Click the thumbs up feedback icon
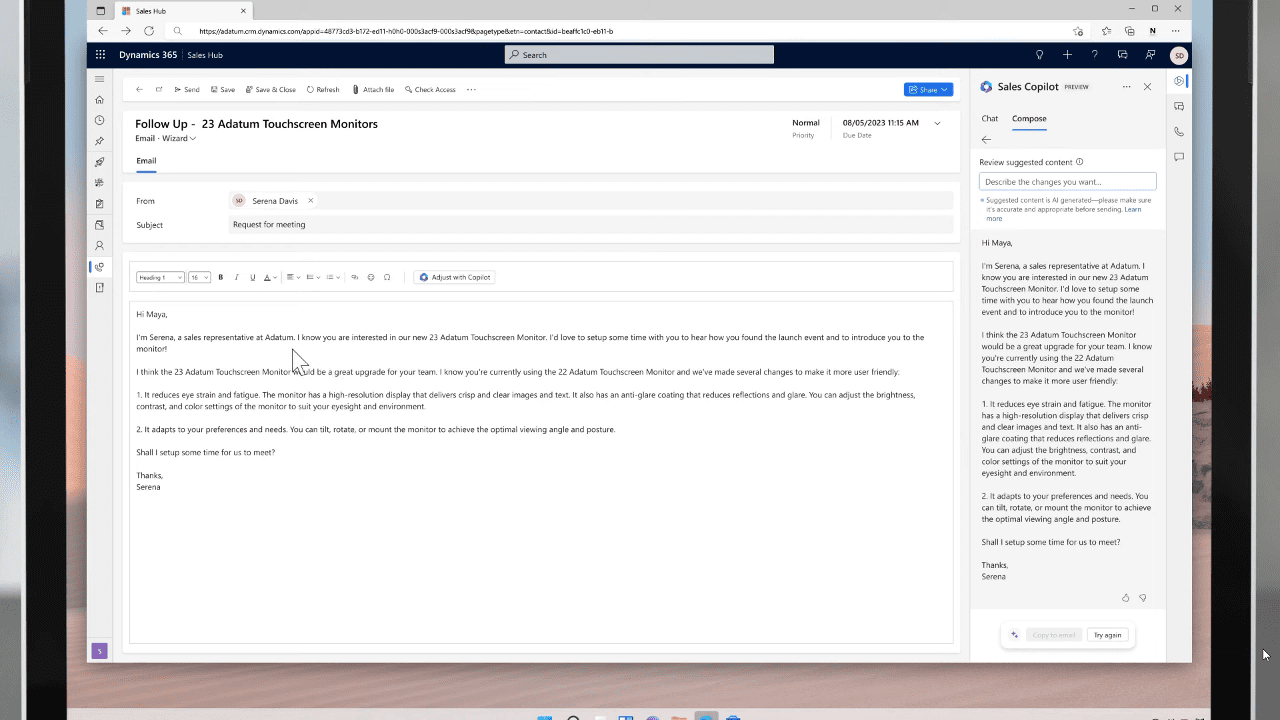The image size is (1280, 720). [1125, 598]
